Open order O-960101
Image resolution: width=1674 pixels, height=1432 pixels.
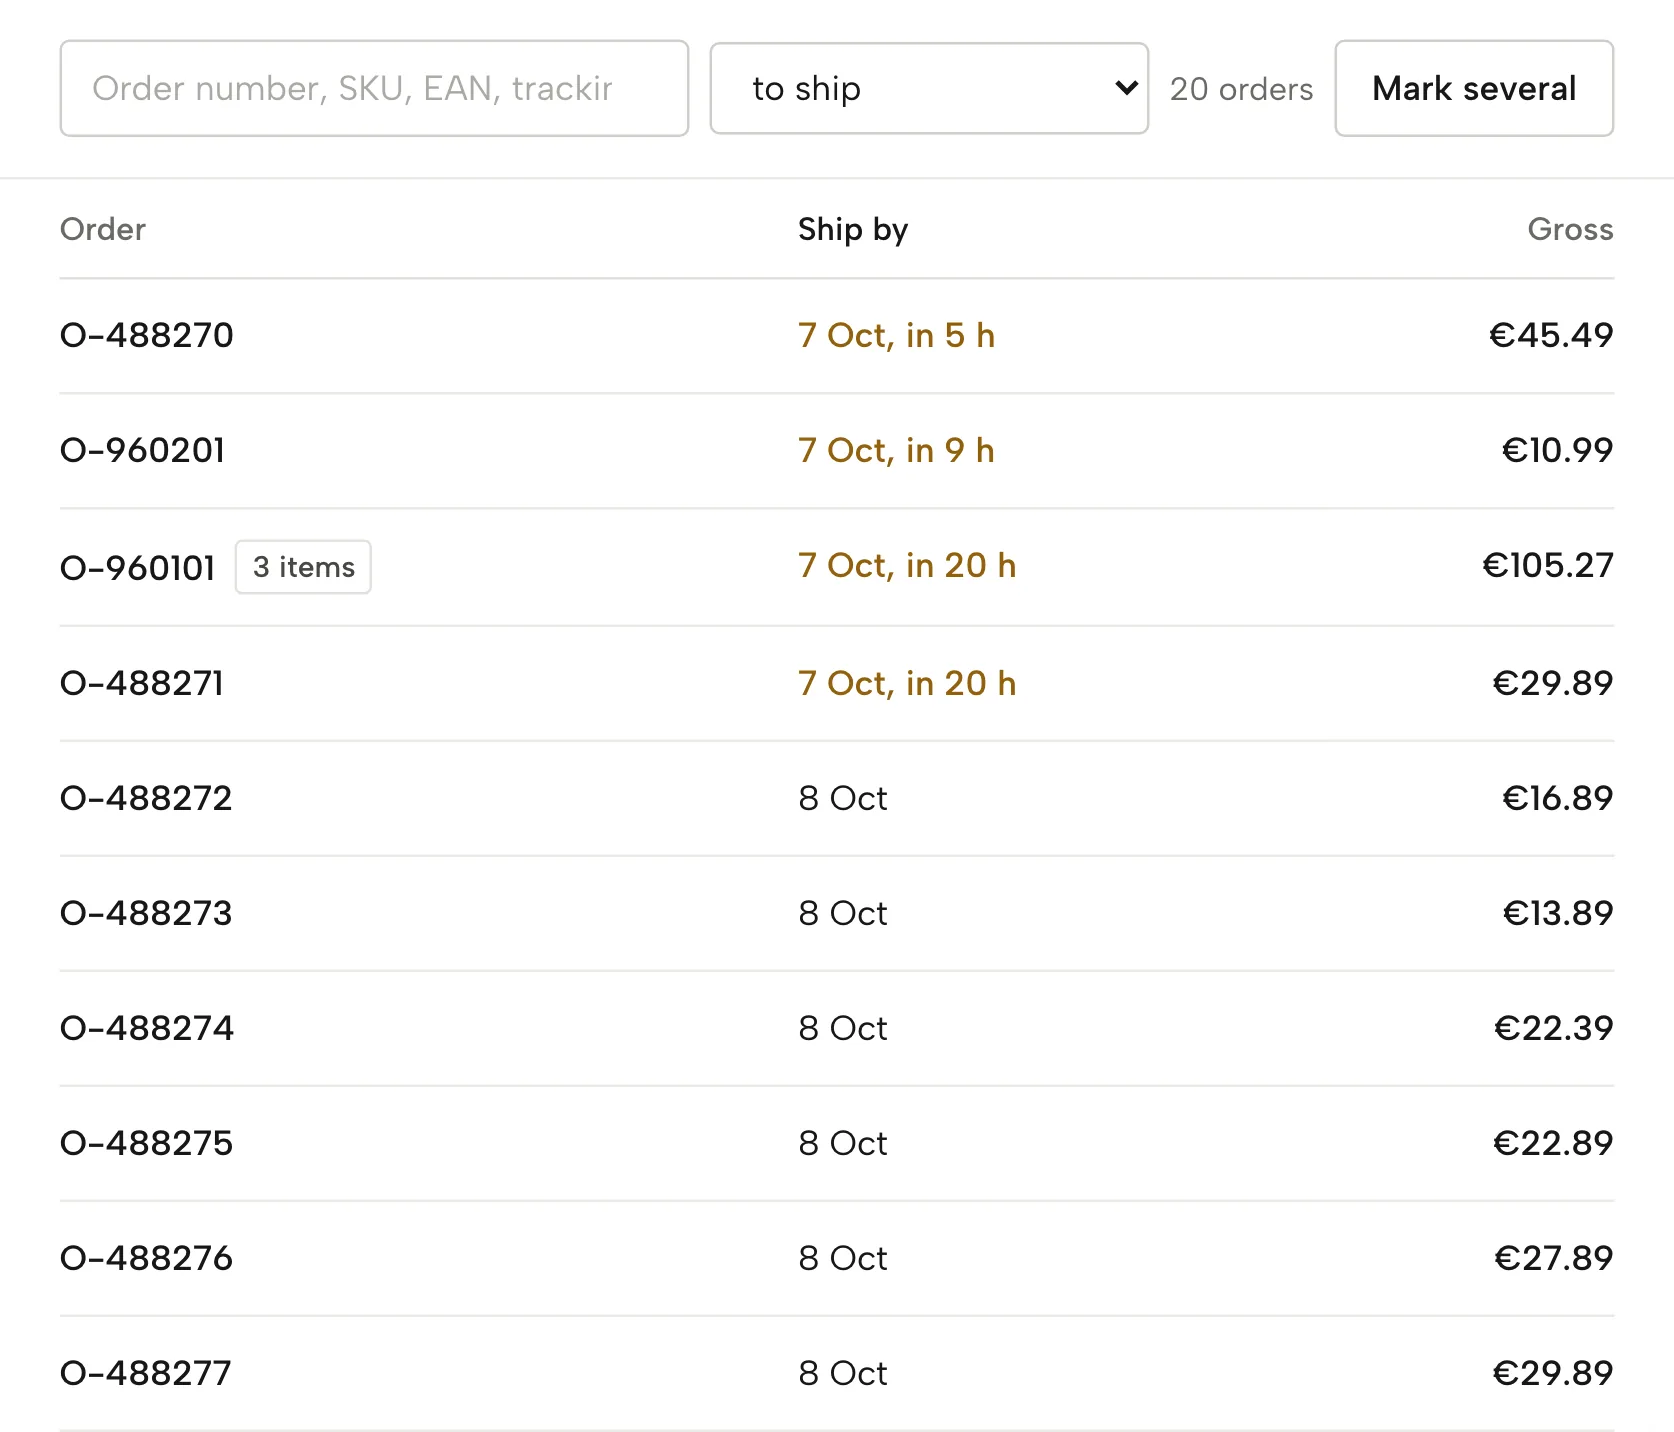pos(138,567)
